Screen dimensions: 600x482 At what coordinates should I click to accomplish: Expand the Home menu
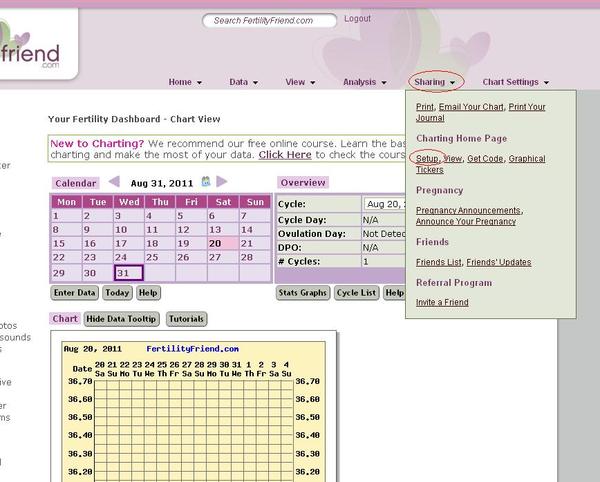(x=185, y=82)
